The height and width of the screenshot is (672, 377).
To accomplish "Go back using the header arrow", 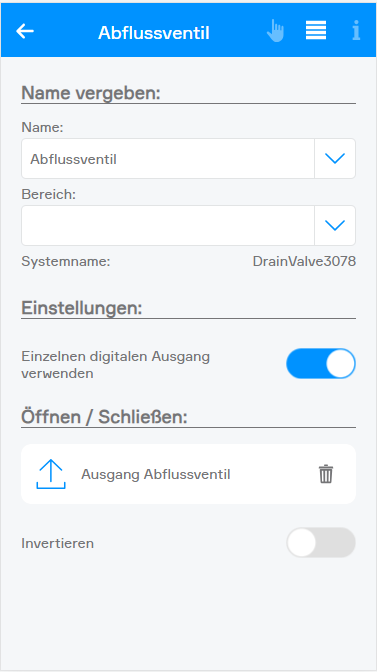I will 25,31.
